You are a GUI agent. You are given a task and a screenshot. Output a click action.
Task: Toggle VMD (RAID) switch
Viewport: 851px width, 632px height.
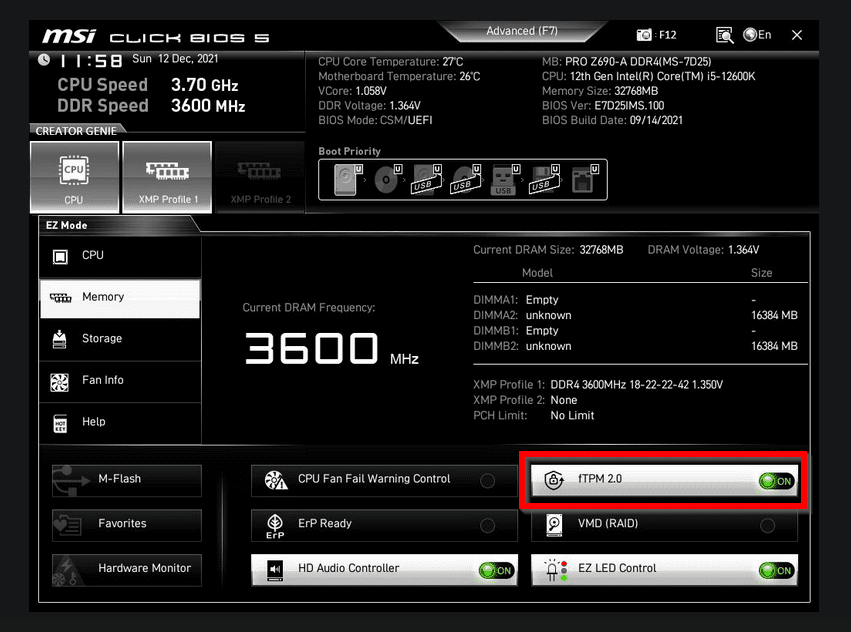(767, 526)
